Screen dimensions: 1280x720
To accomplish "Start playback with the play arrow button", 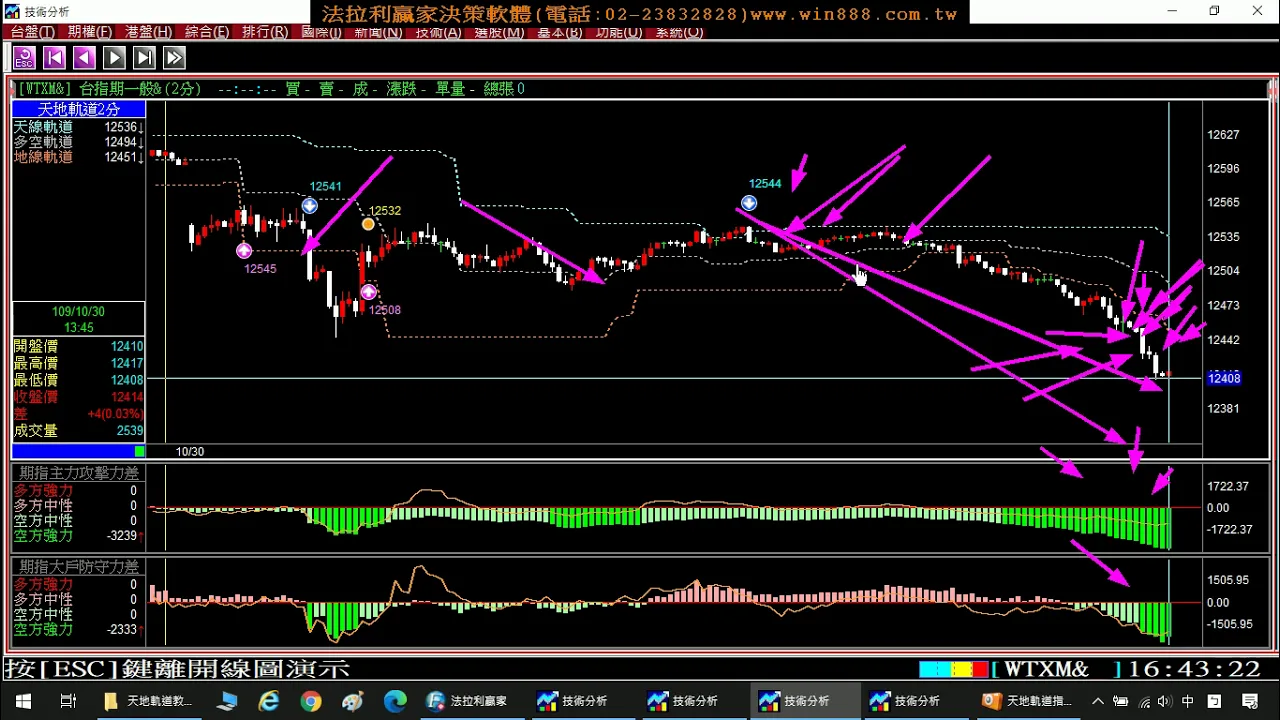I will [114, 58].
